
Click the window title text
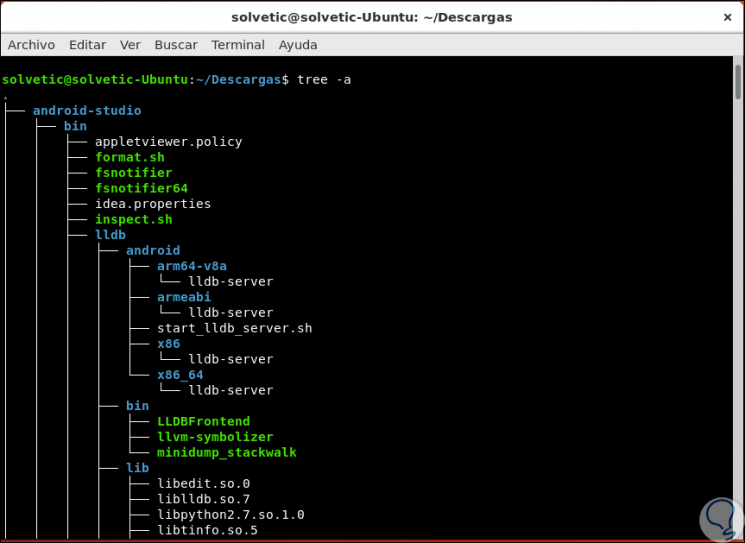tap(372, 18)
